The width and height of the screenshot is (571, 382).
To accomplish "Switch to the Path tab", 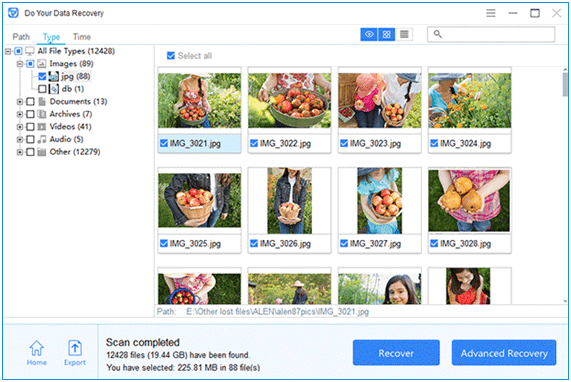I will 21,37.
